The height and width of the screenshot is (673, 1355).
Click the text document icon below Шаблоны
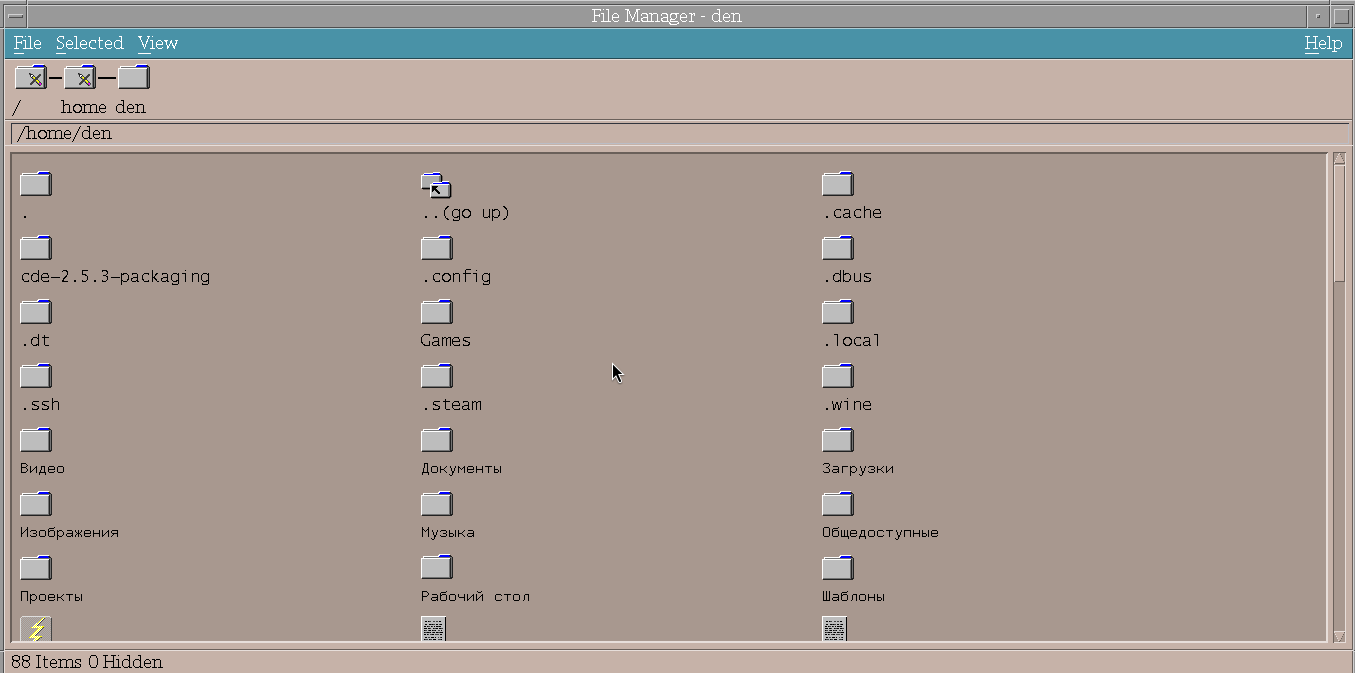coord(835,629)
